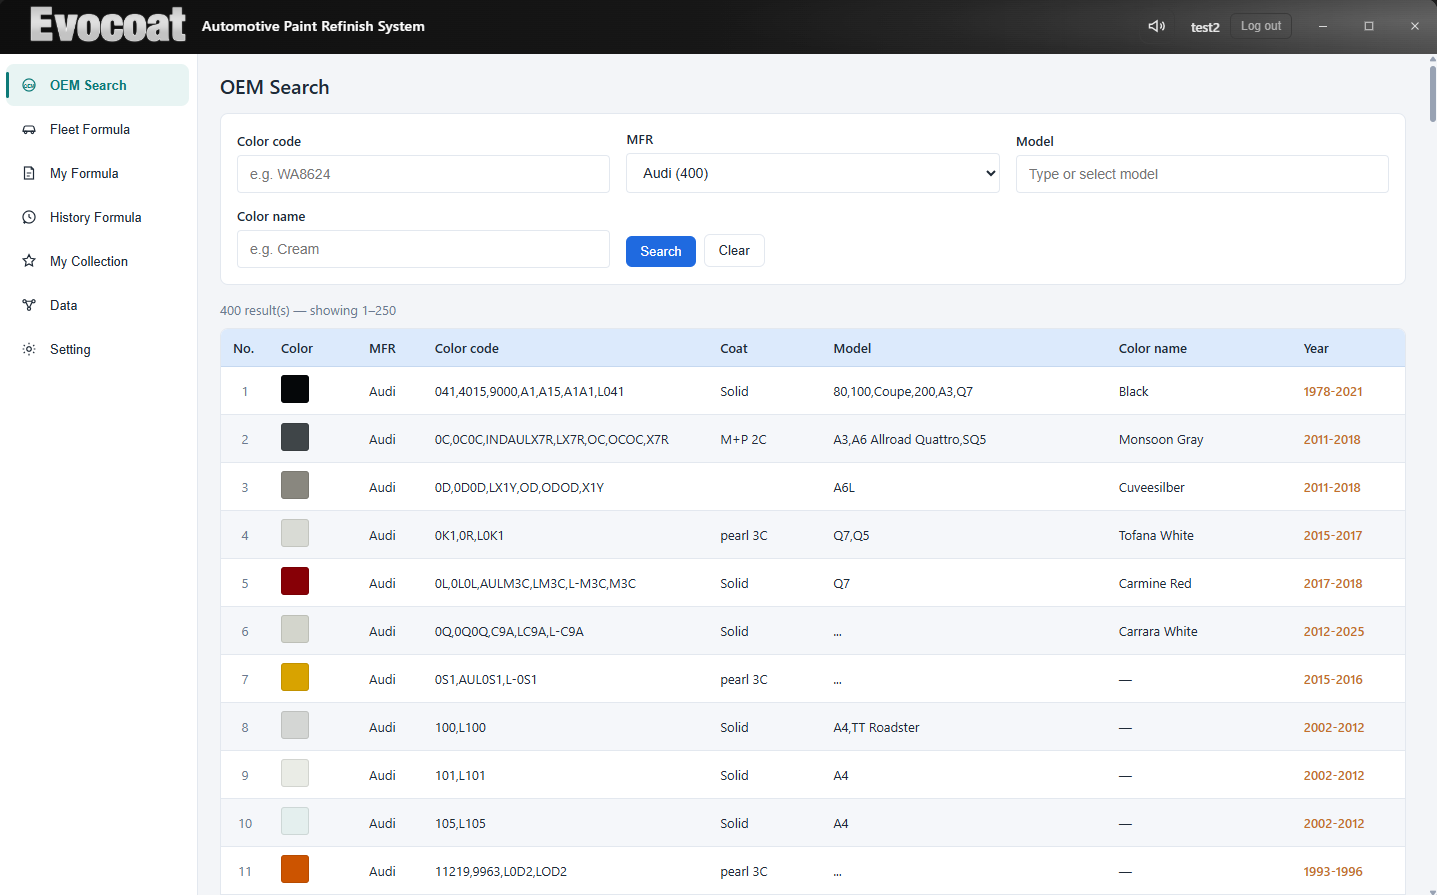Click the MFR column header

[x=382, y=349]
